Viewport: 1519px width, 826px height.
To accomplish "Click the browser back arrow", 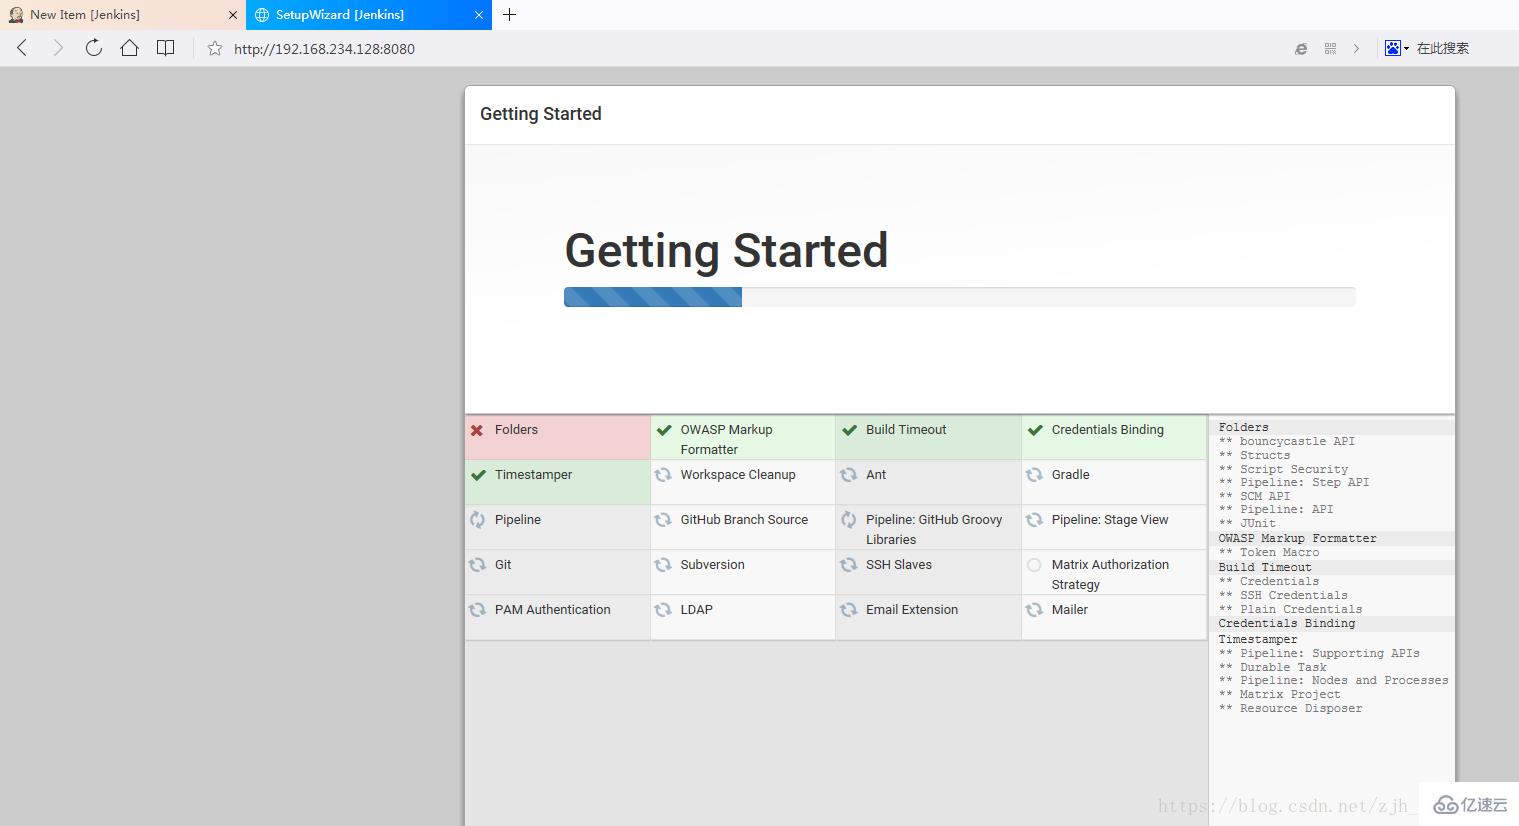I will click(x=22, y=48).
